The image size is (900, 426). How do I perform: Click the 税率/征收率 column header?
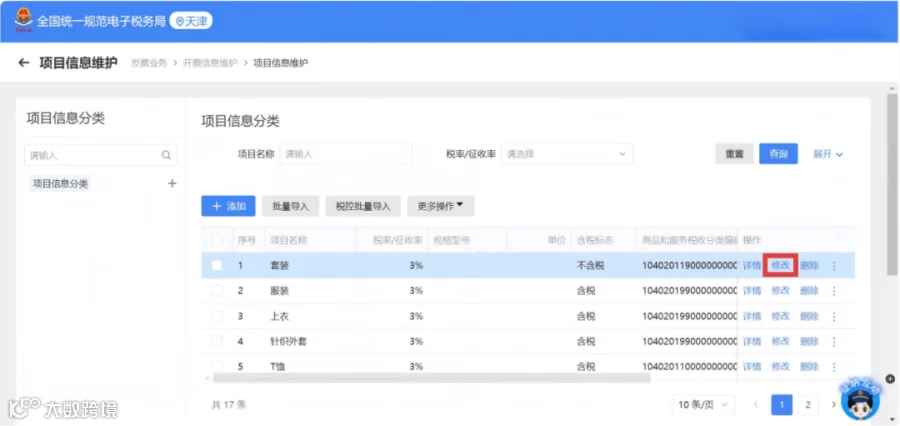coord(398,240)
